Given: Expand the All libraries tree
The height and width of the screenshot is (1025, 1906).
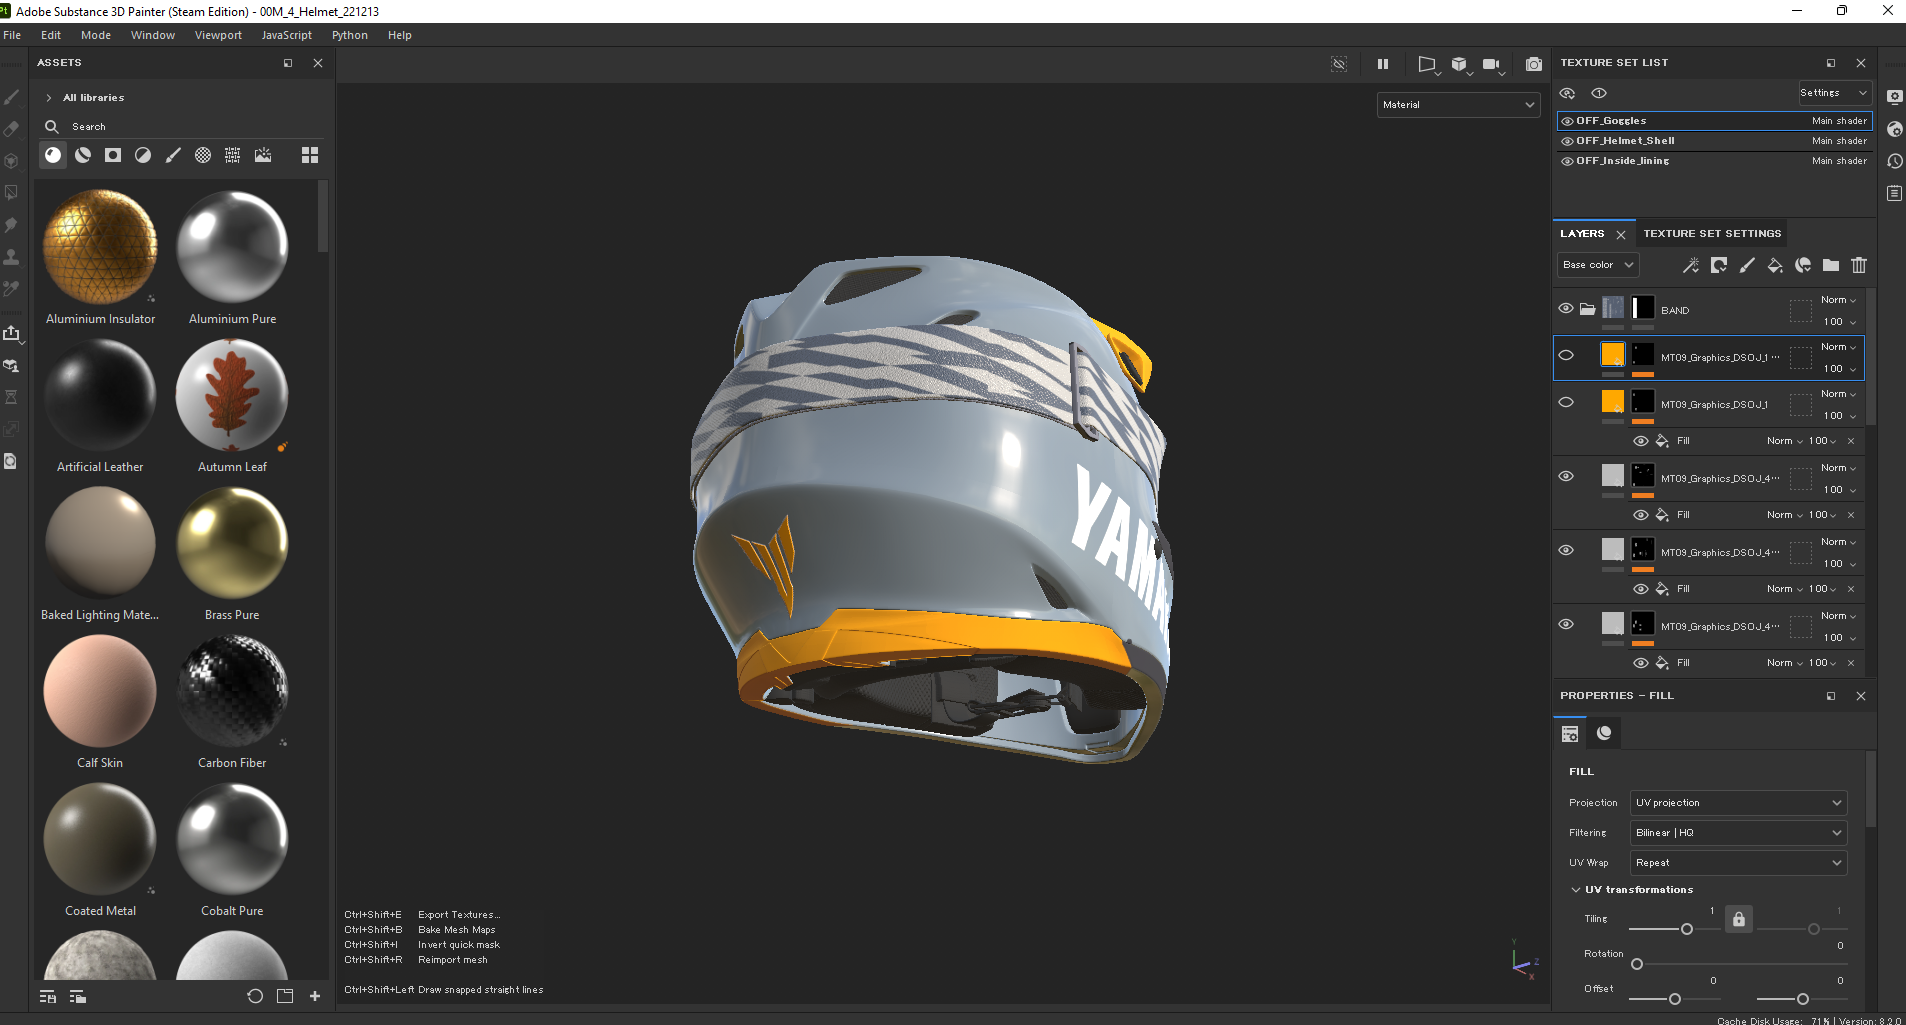Looking at the screenshot, I should click(49, 98).
